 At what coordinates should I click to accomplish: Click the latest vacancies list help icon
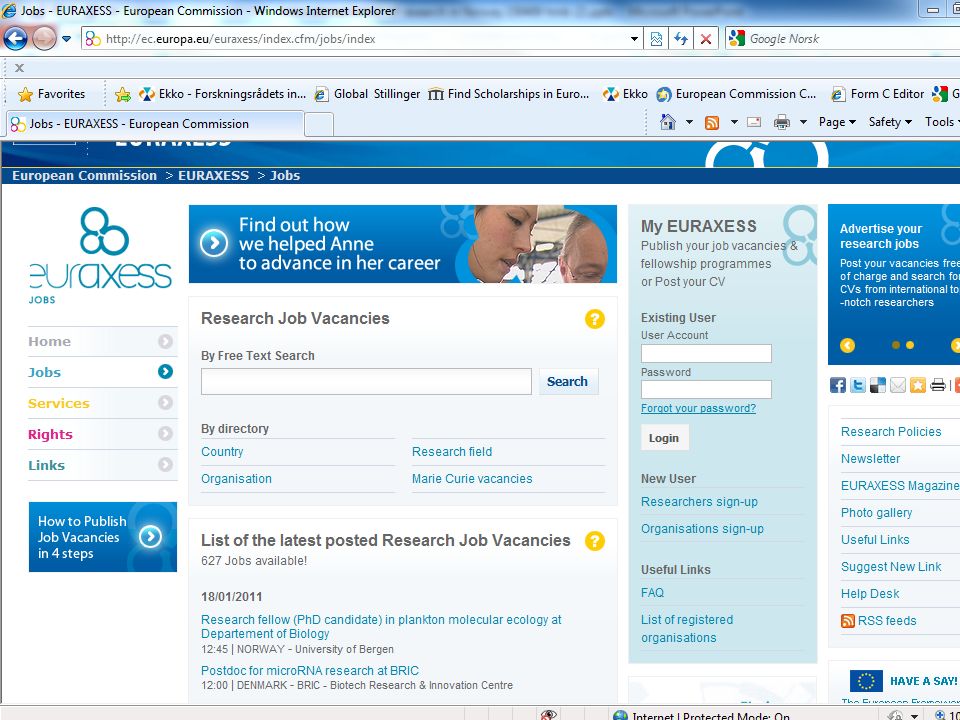point(594,541)
